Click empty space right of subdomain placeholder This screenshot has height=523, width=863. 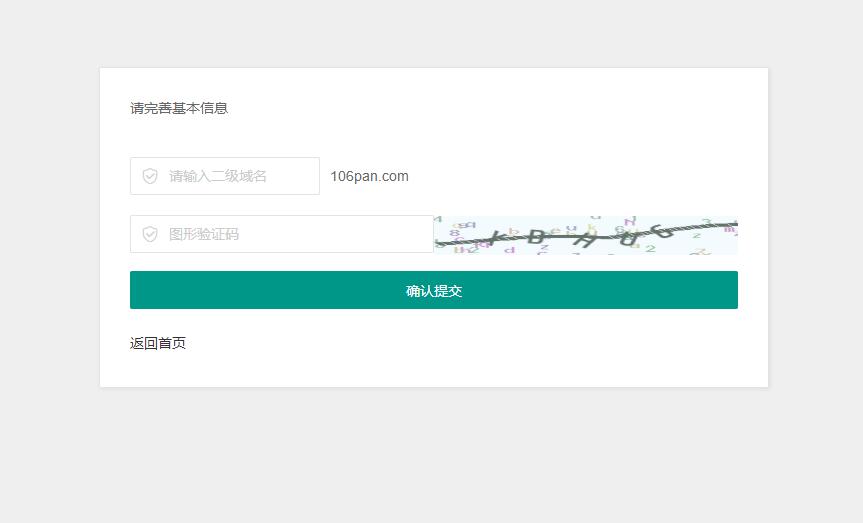pyautogui.click(x=295, y=176)
